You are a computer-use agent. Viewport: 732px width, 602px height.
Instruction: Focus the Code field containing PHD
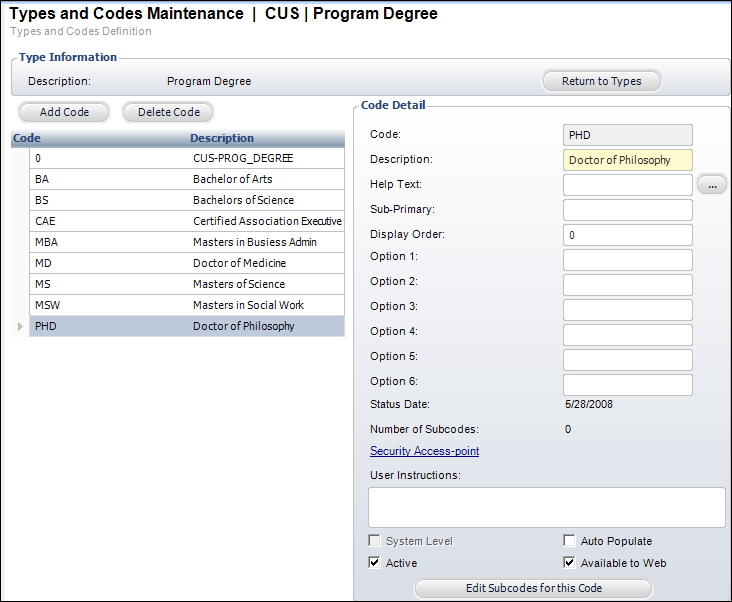tap(627, 135)
